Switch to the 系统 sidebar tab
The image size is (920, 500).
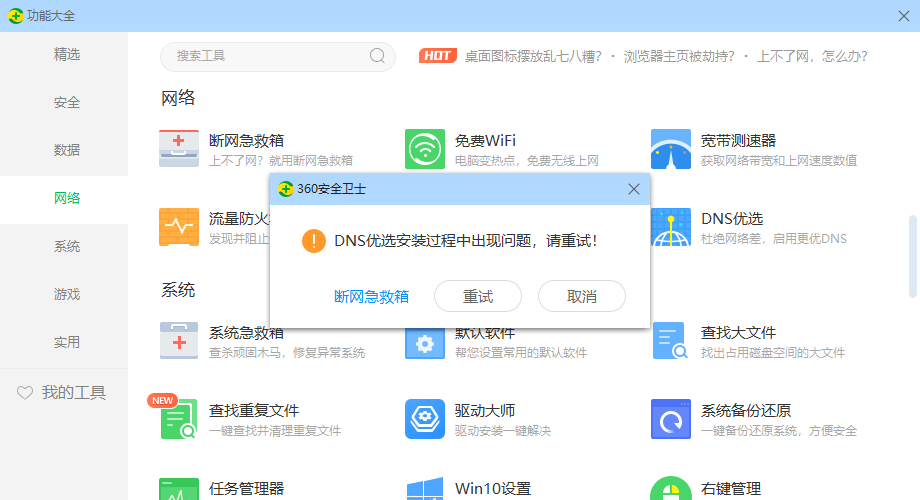pos(64,246)
